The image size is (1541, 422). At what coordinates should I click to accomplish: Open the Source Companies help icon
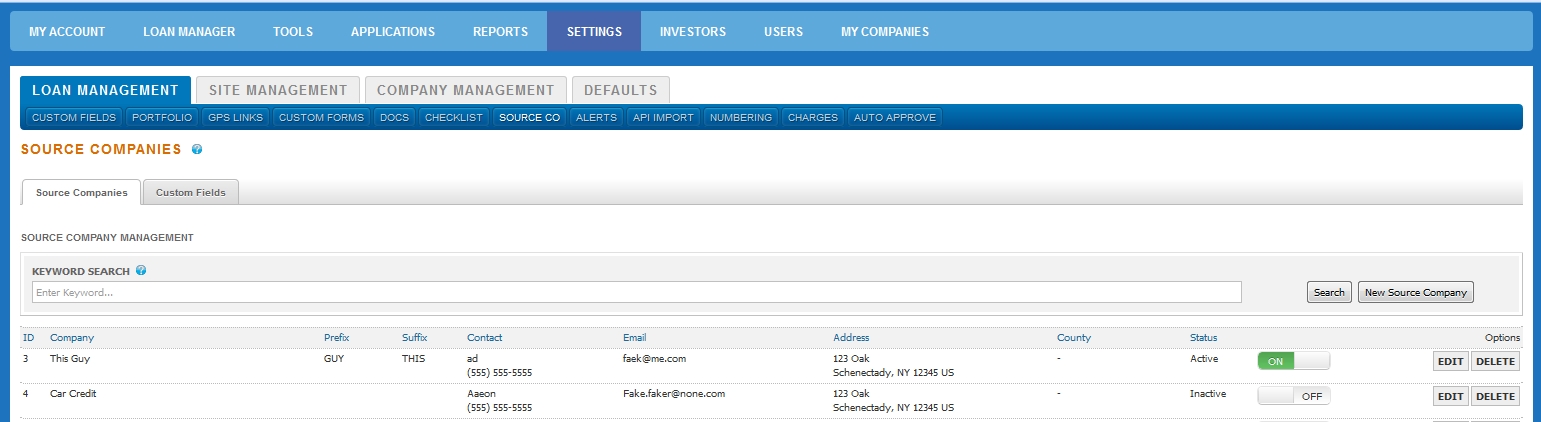(197, 149)
